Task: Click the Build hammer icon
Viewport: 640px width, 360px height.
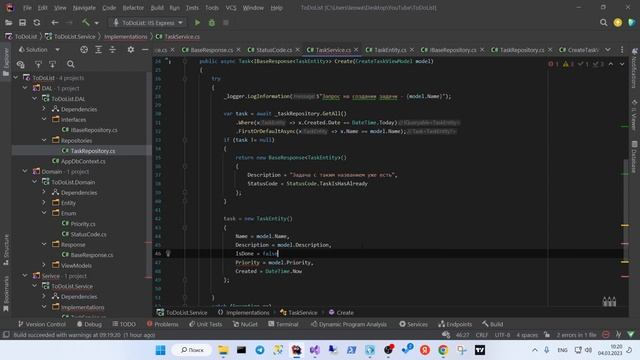Action: pos(86,23)
